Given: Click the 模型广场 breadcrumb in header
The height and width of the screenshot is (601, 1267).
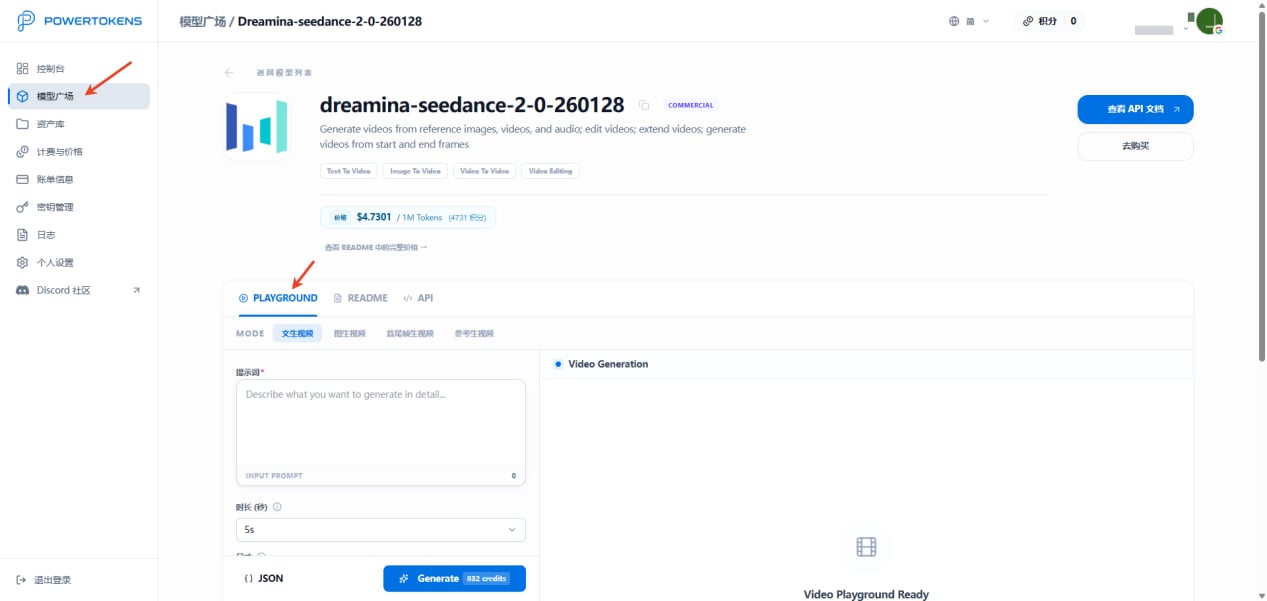Looking at the screenshot, I should pos(201,21).
